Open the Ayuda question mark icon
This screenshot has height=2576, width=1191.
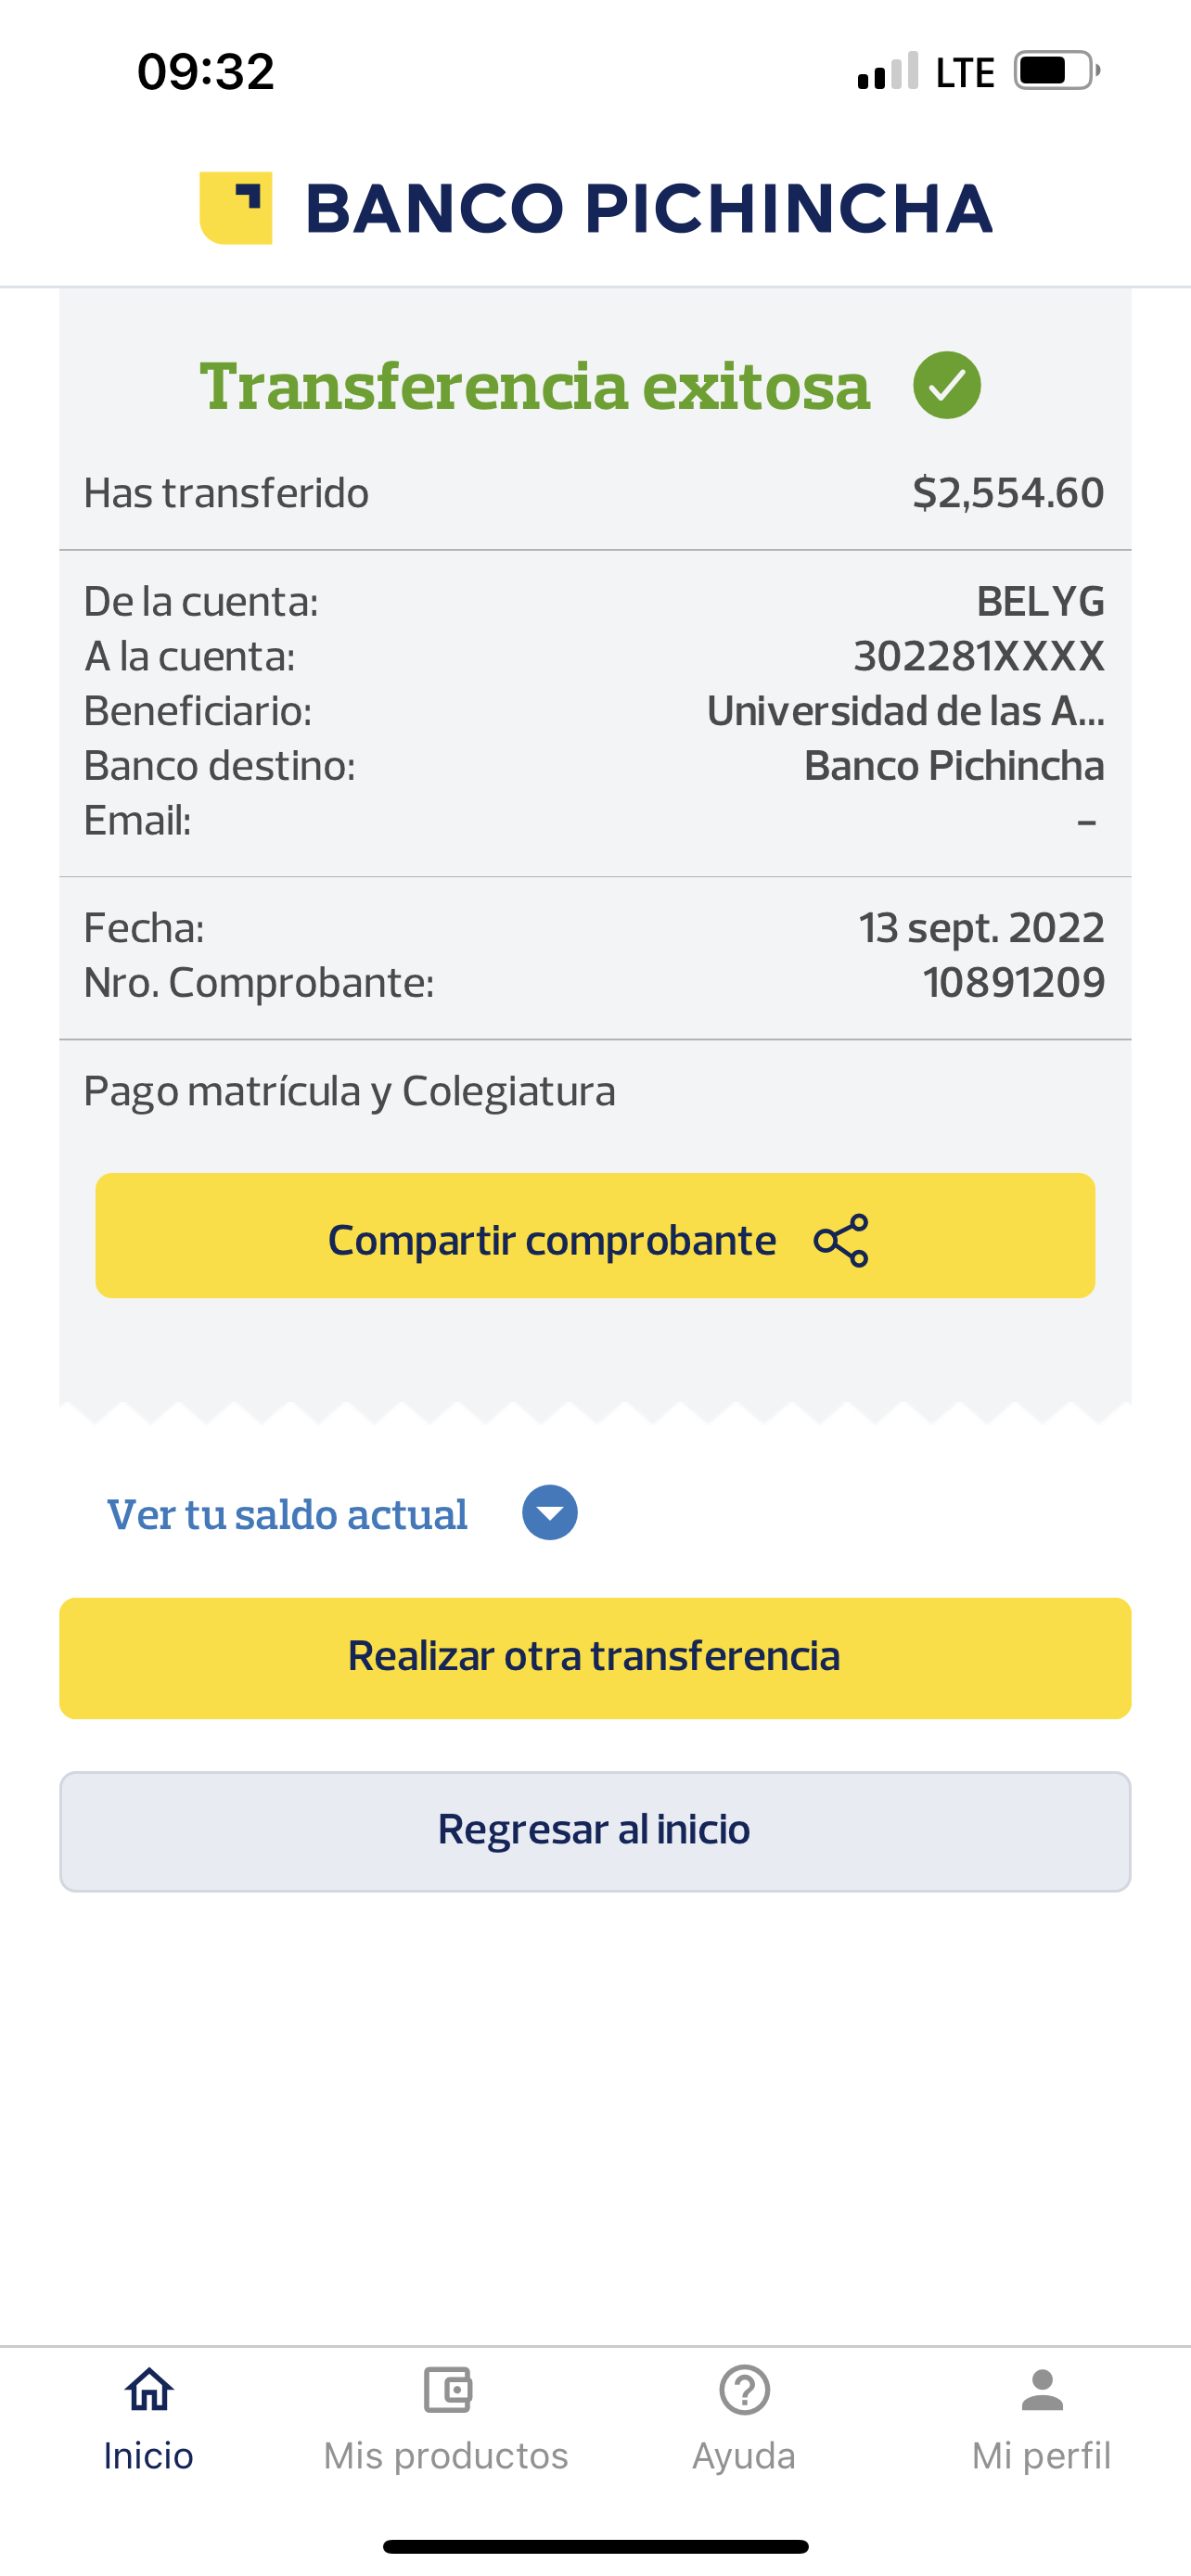pos(744,2390)
